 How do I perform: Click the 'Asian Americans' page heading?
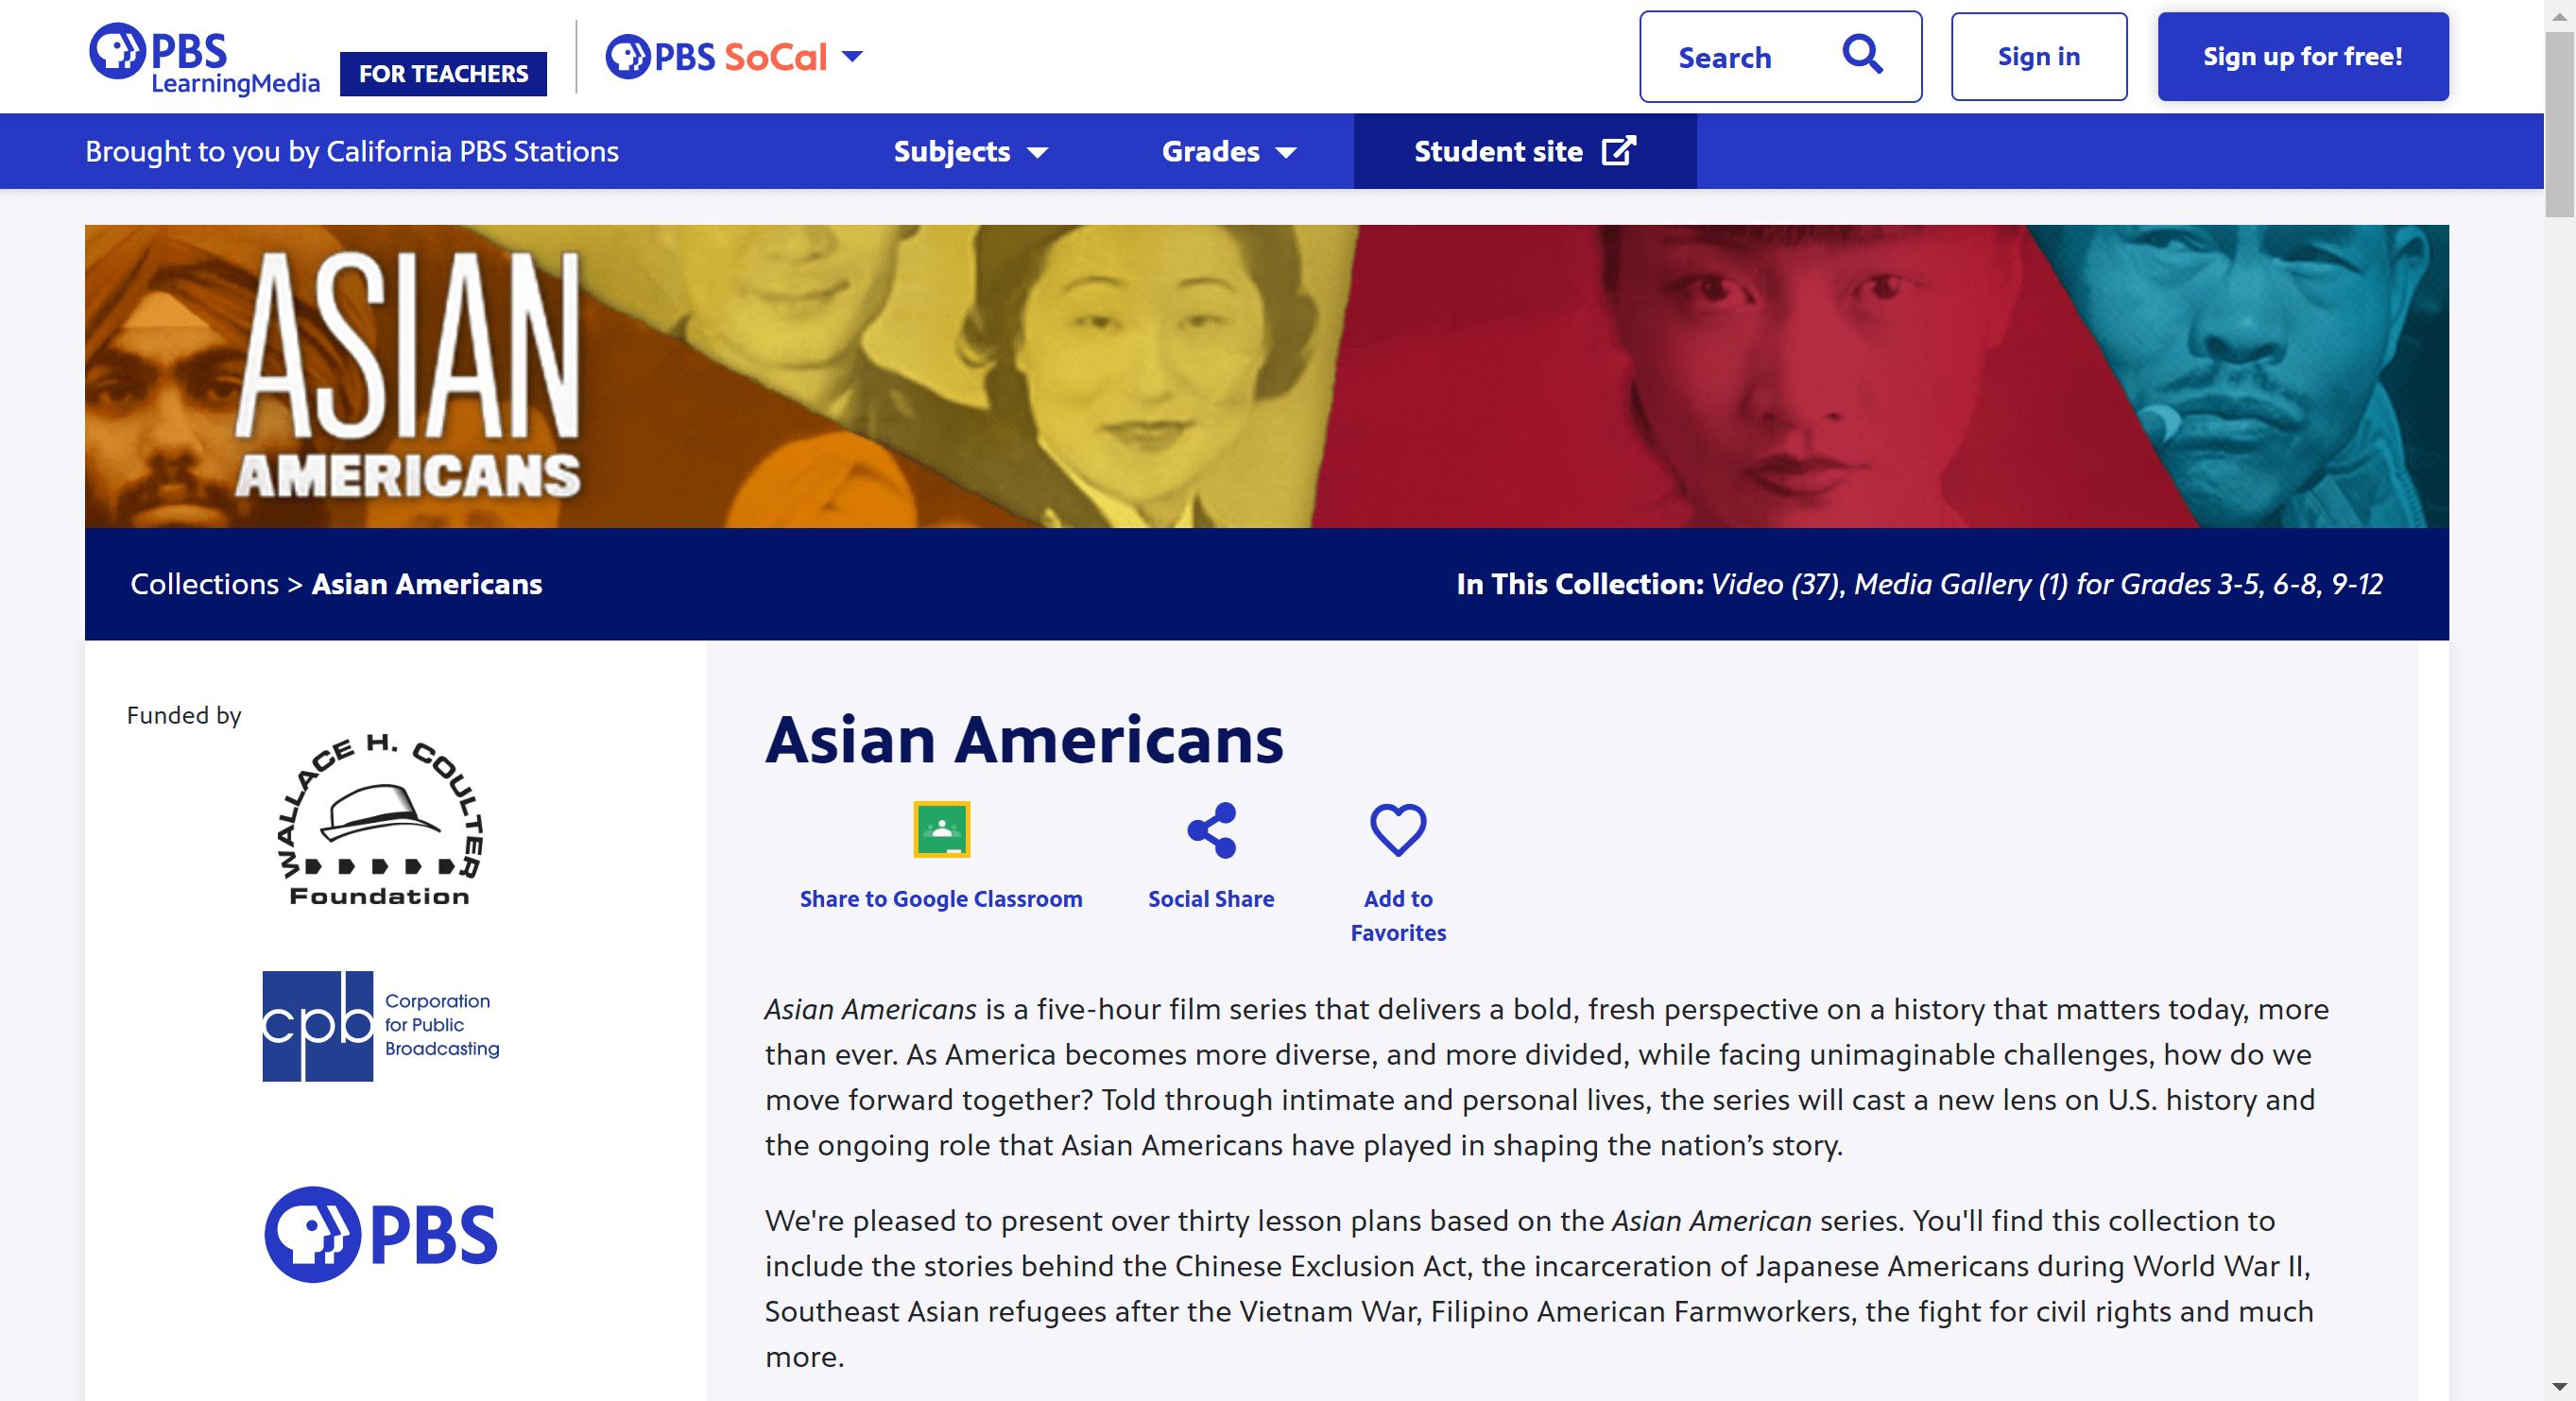pyautogui.click(x=1024, y=740)
